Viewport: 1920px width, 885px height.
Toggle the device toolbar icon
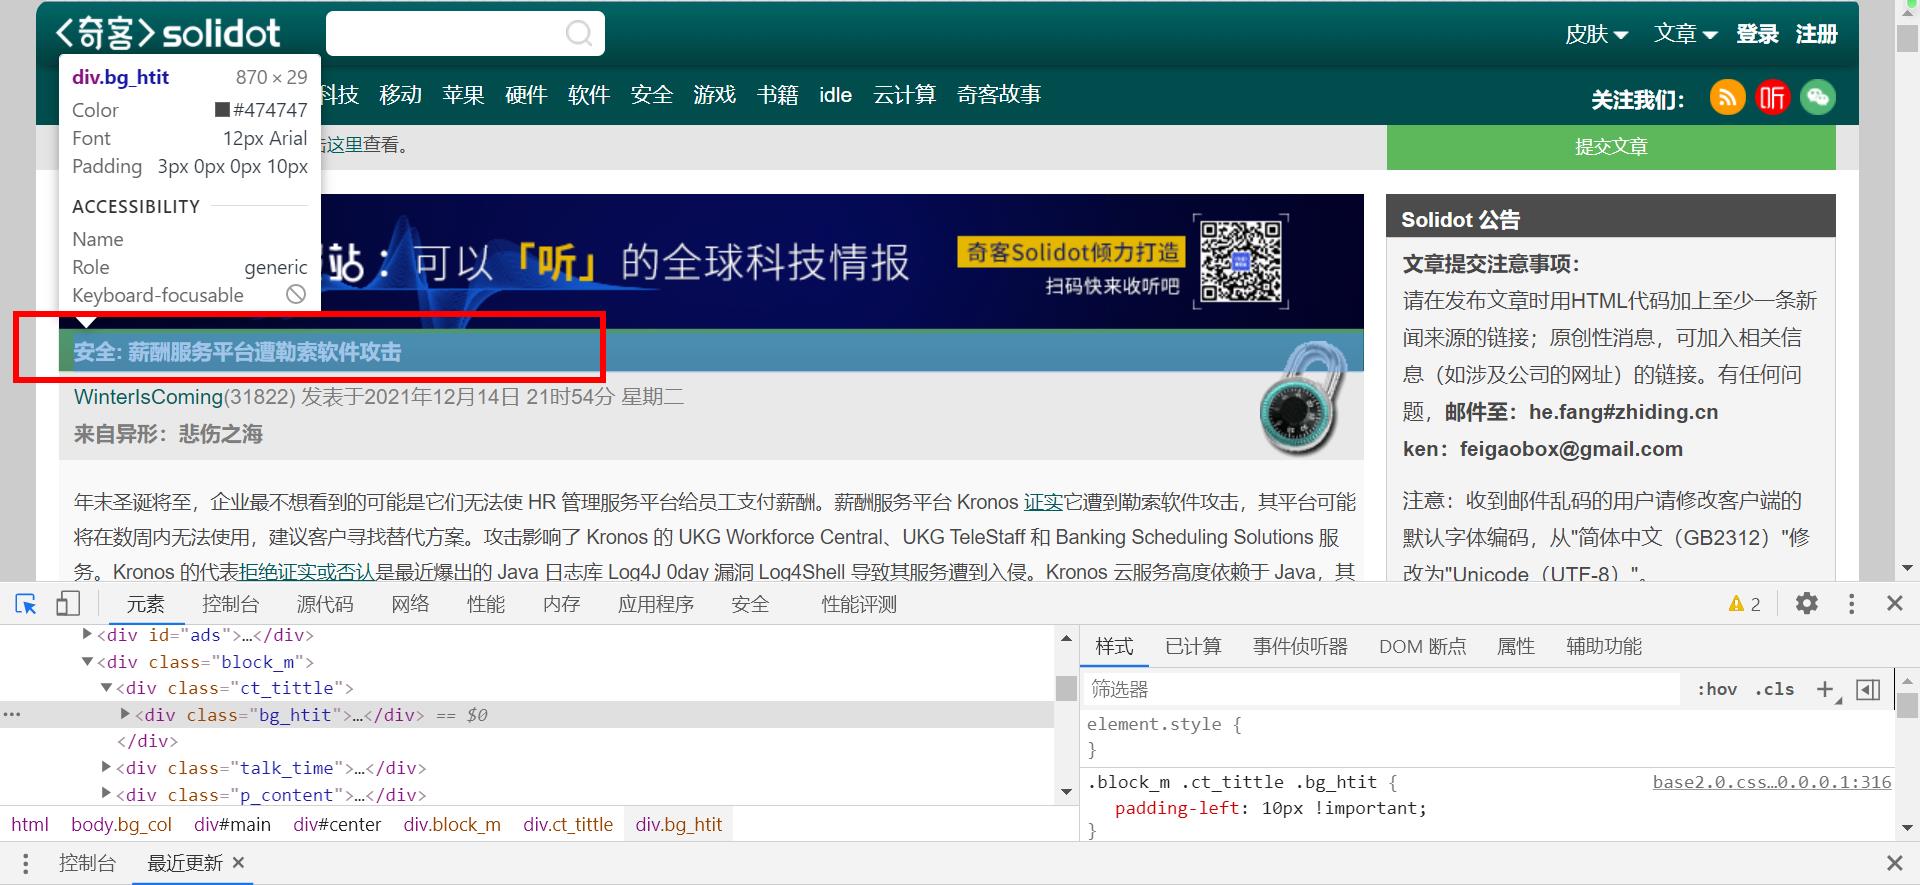68,604
